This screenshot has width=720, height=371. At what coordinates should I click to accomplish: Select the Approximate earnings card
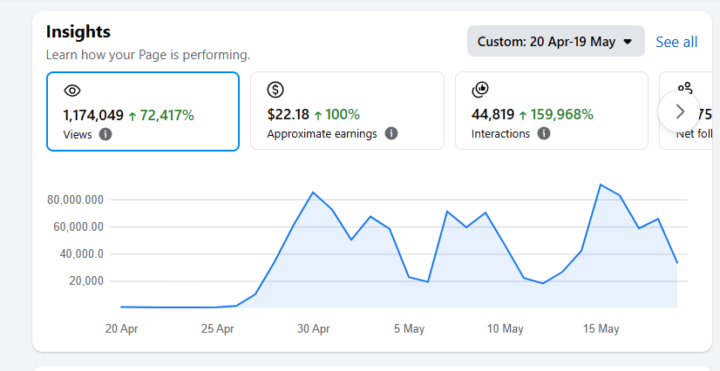coord(347,111)
